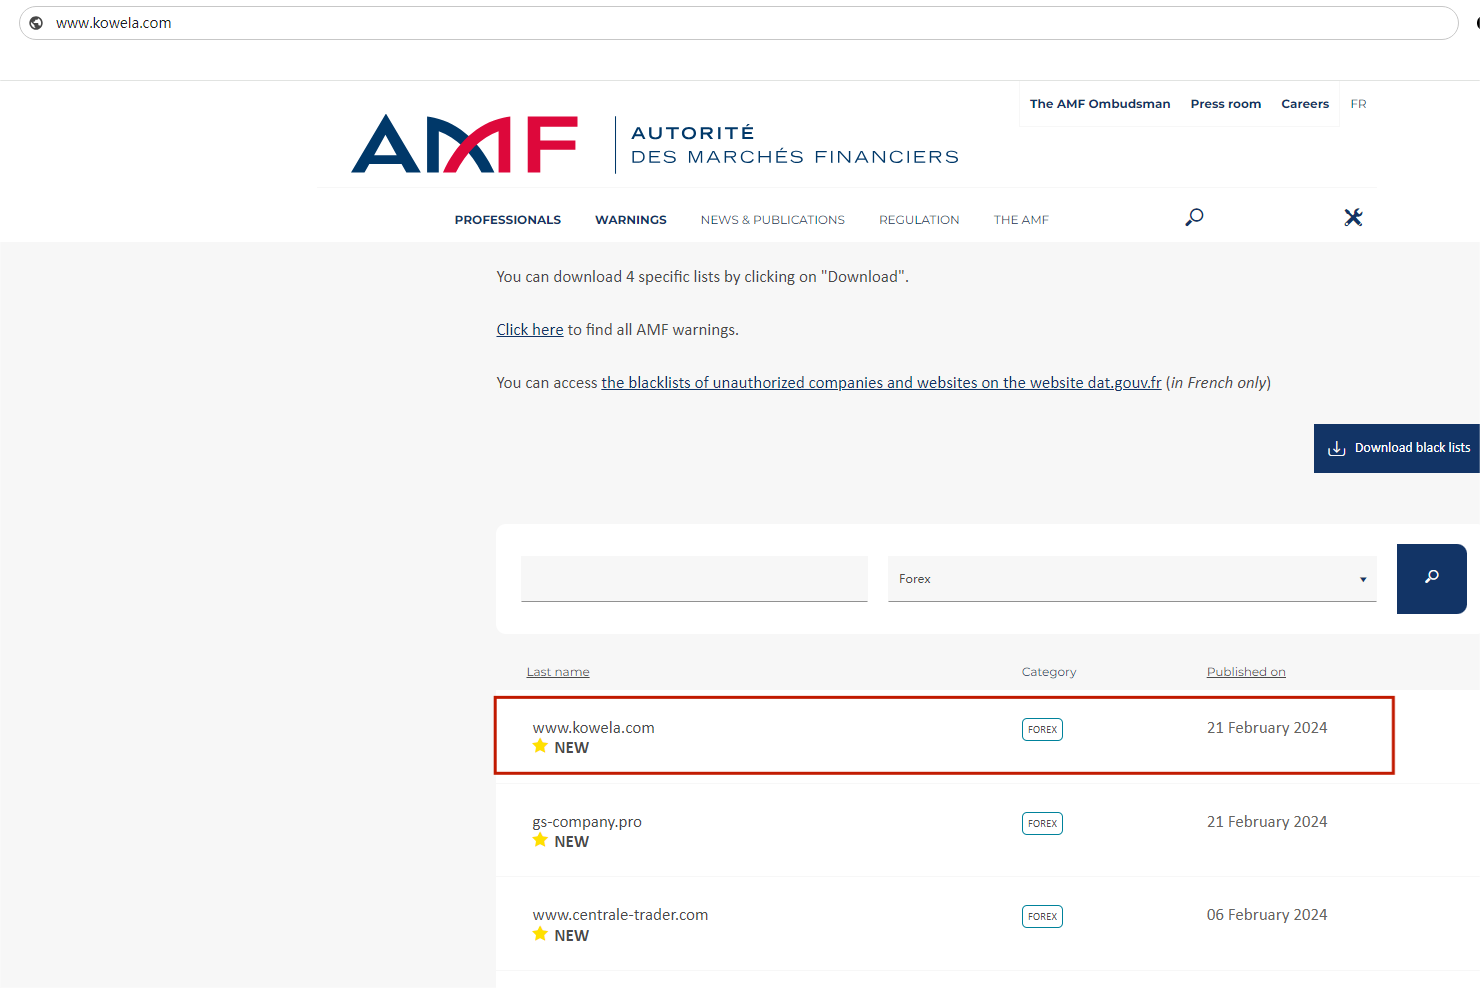Image resolution: width=1480 pixels, height=988 pixels.
Task: Click the globe icon in the address bar
Action: 36,23
